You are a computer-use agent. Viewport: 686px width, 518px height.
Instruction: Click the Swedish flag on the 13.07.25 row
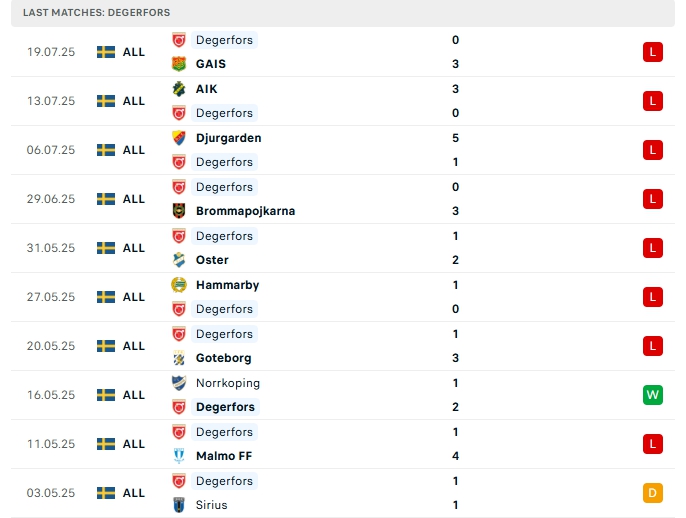pos(106,101)
